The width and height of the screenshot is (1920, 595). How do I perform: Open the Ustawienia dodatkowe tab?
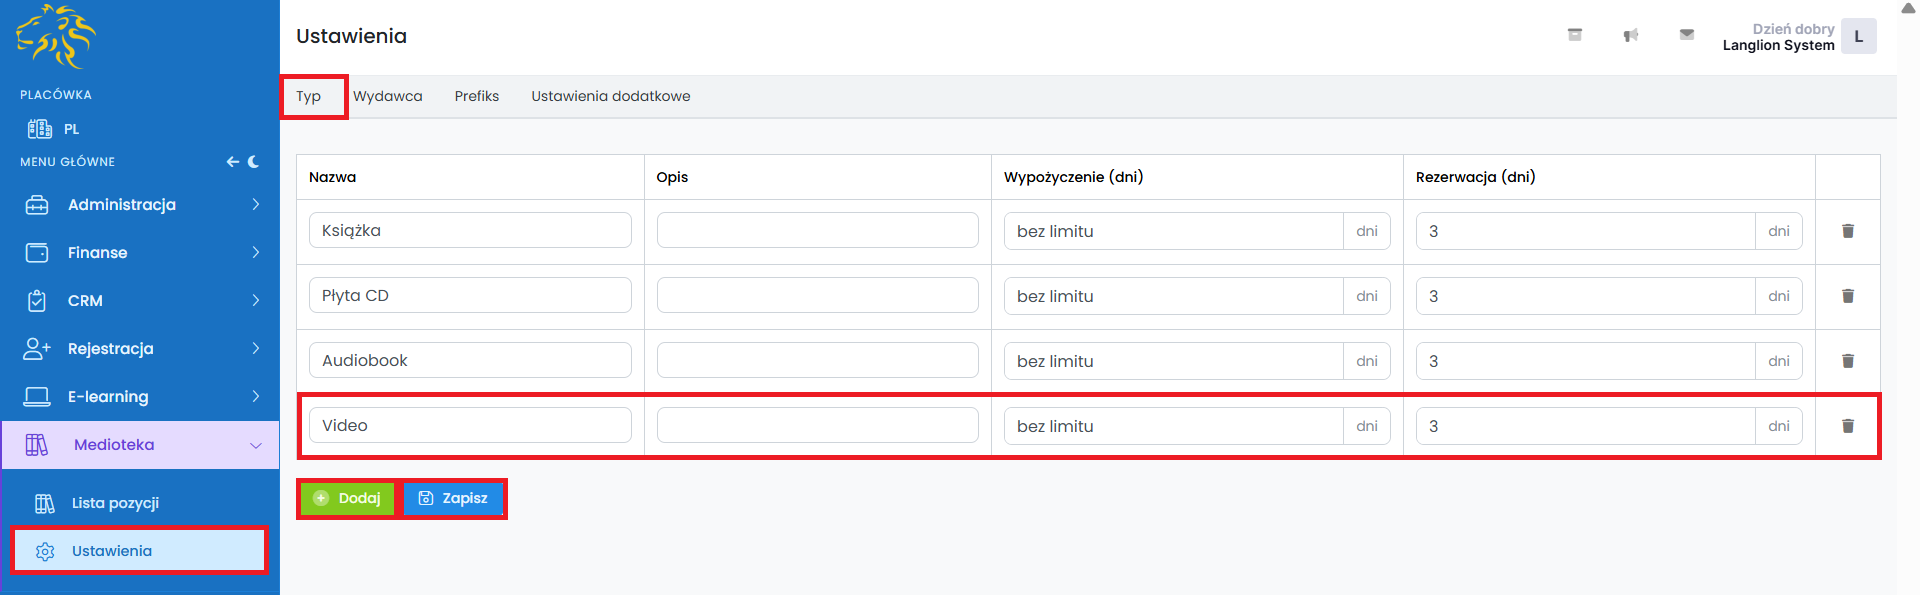click(610, 97)
